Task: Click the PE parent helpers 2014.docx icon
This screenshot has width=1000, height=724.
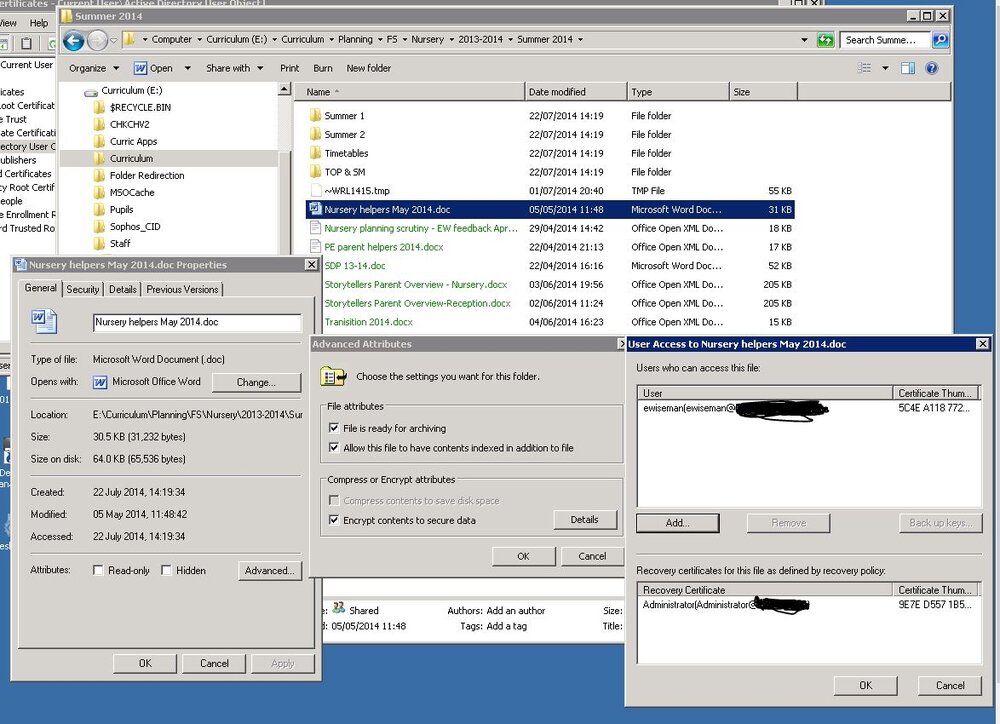Action: tap(314, 247)
